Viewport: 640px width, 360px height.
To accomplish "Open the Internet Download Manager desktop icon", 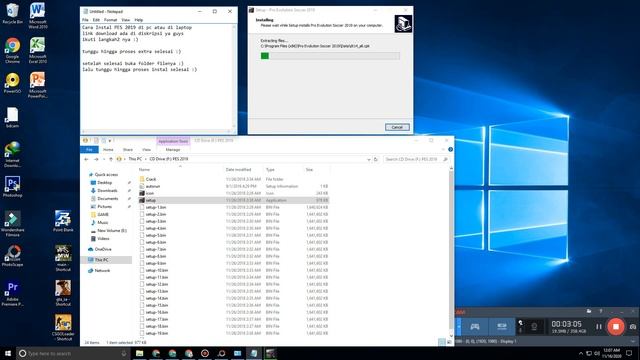I will coord(12,154).
